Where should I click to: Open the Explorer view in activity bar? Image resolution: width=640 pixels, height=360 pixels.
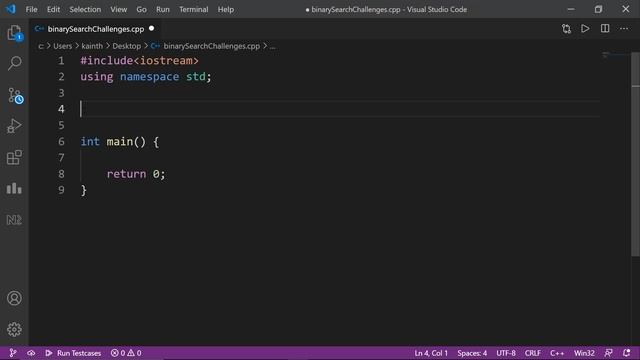(14, 33)
